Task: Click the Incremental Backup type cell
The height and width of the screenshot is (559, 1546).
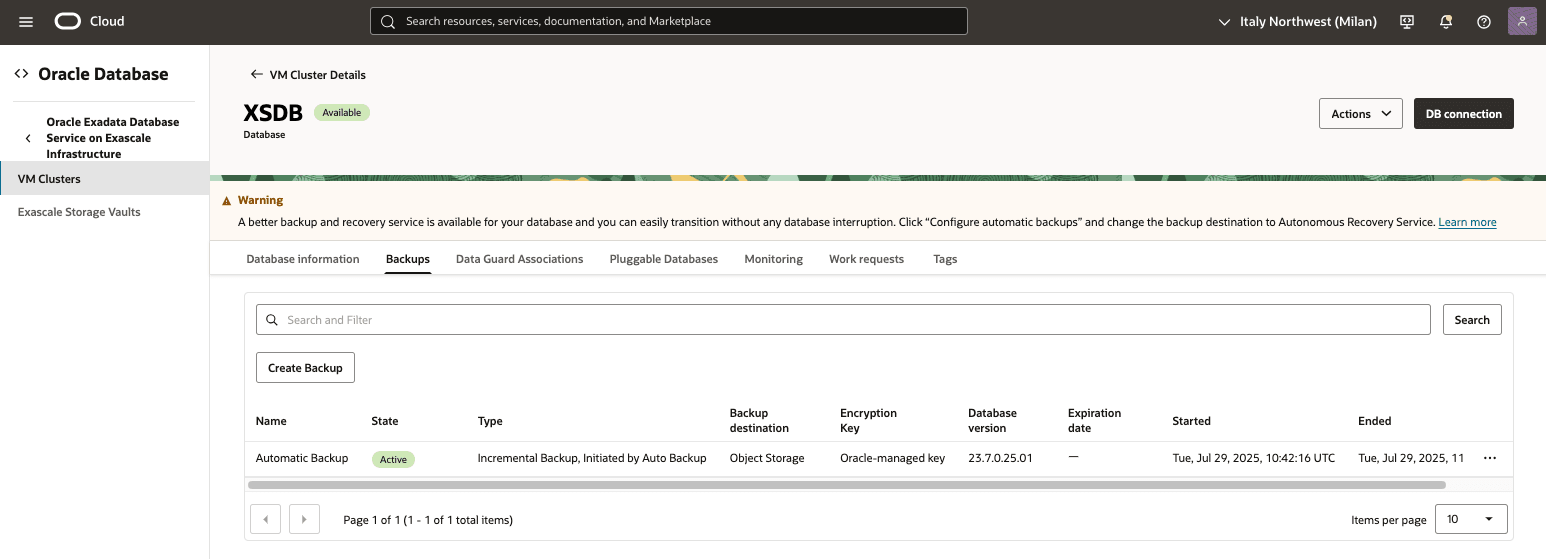Action: tap(592, 458)
